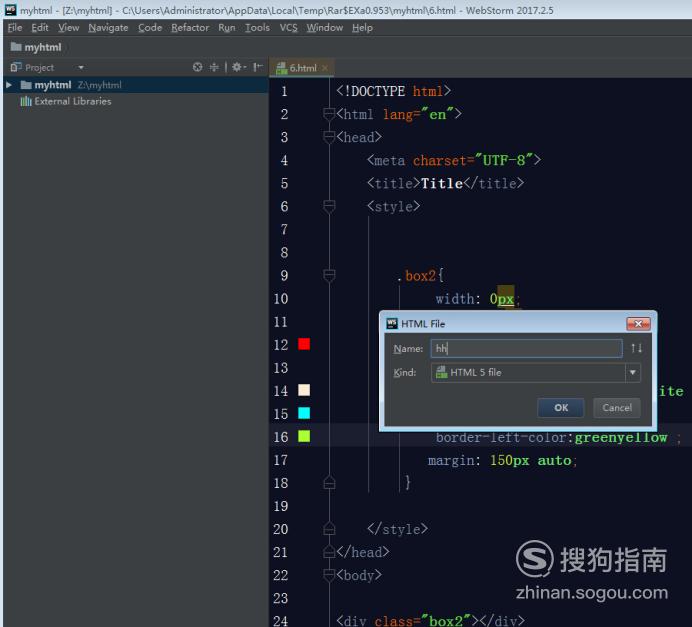692x627 pixels.
Task: Click the myhtml breadcrumb in navigation bar
Action: click(36, 47)
